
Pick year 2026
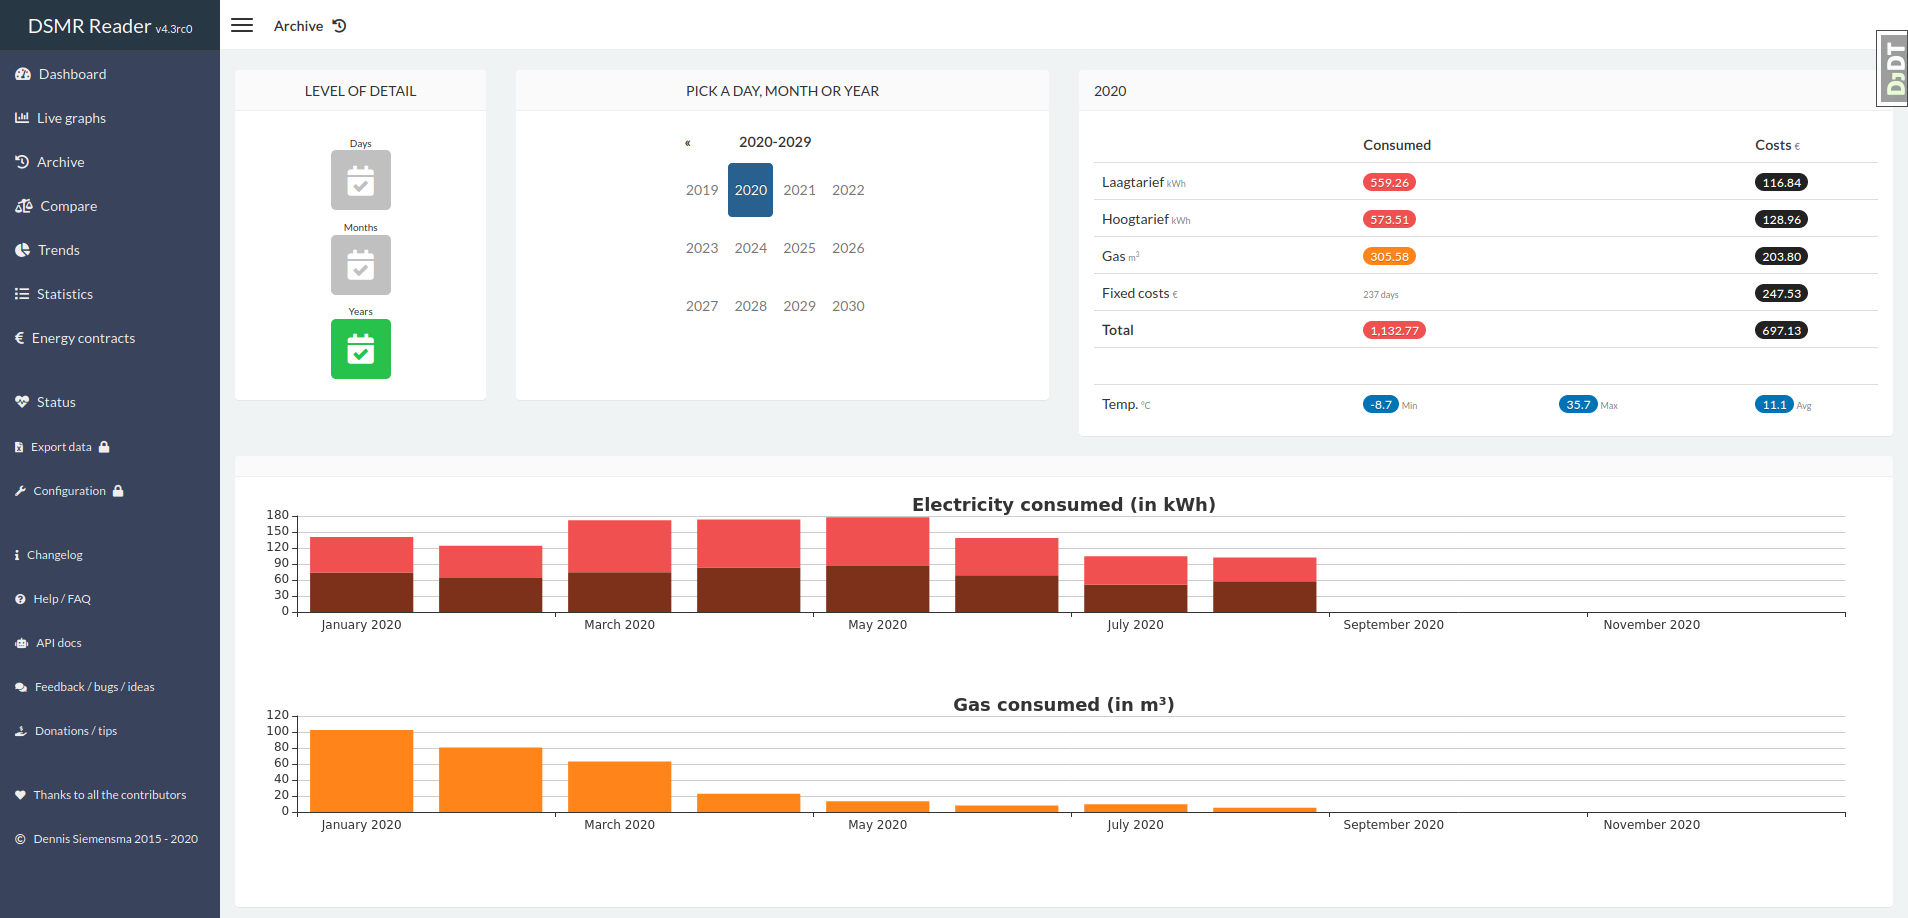pos(848,248)
